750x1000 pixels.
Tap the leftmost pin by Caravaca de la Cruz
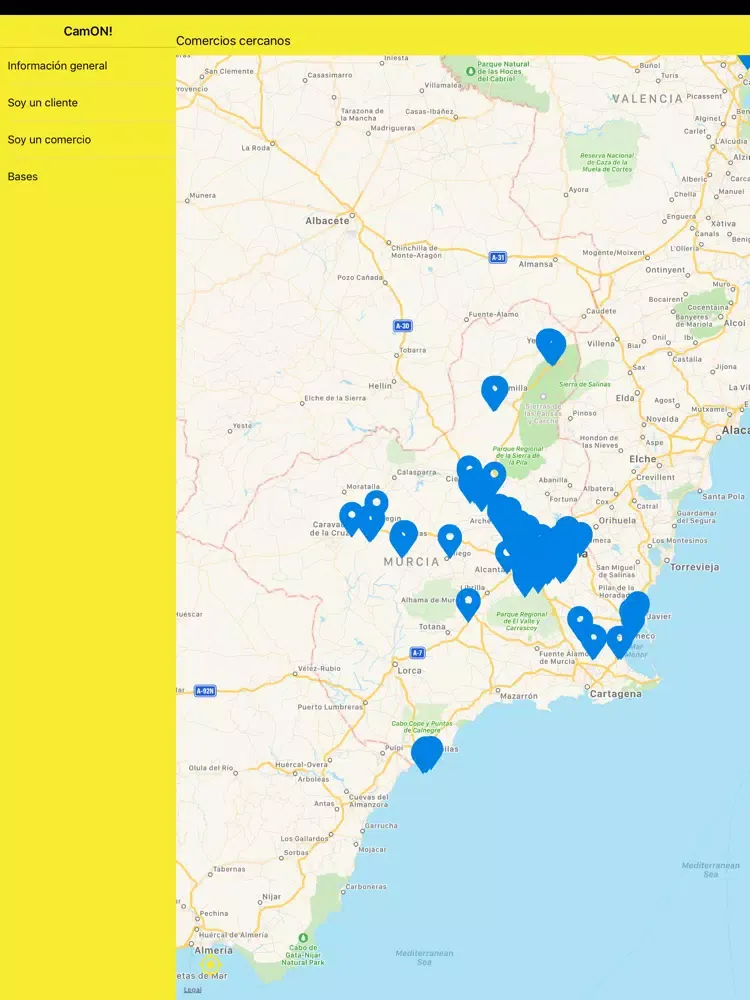[x=351, y=518]
